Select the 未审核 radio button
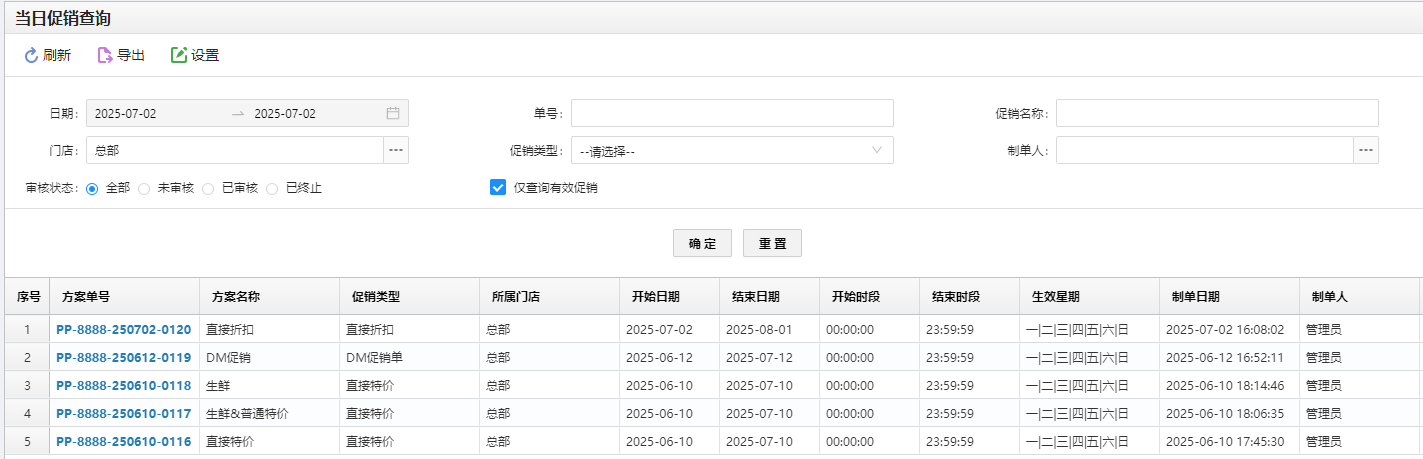The image size is (1423, 459). [x=144, y=188]
